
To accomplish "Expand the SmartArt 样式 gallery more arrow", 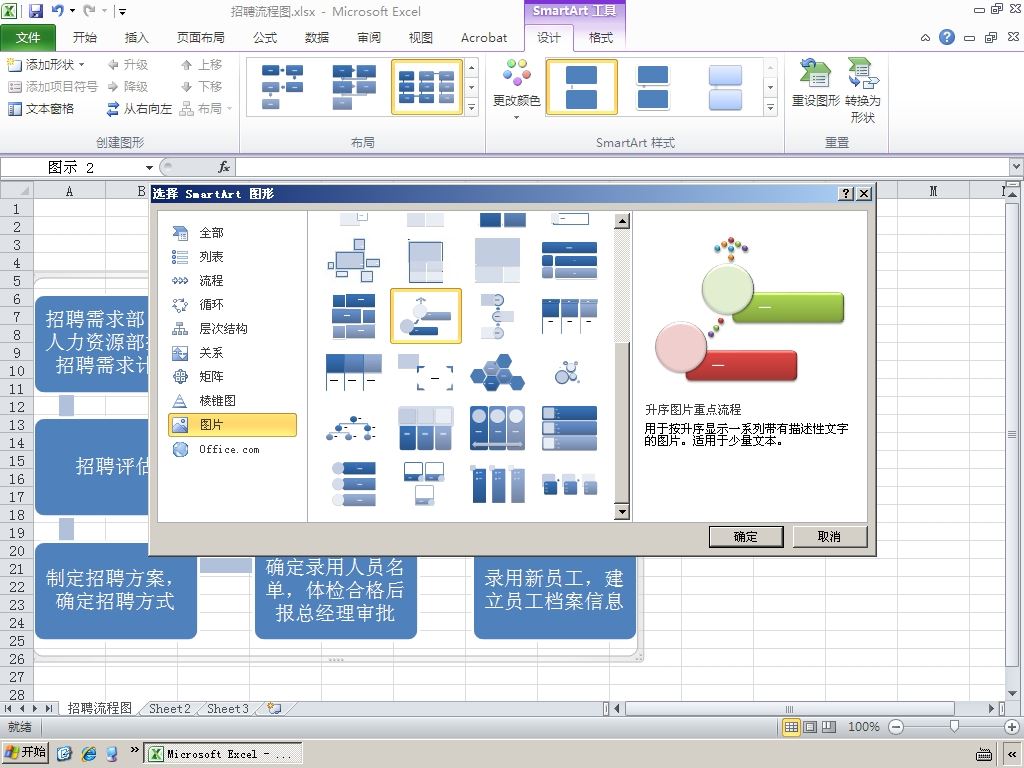I will click(x=771, y=108).
